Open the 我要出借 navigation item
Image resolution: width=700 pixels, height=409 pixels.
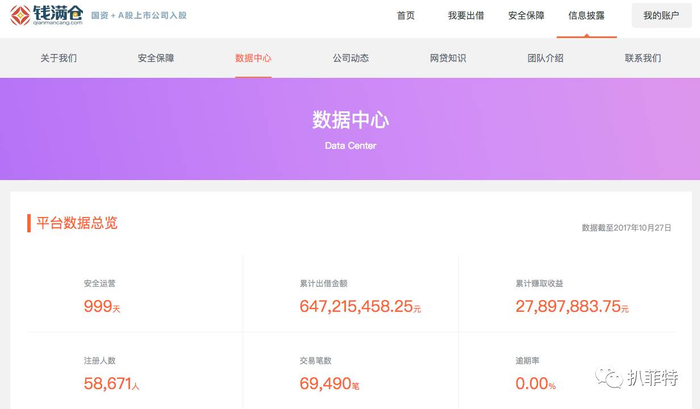click(x=464, y=16)
